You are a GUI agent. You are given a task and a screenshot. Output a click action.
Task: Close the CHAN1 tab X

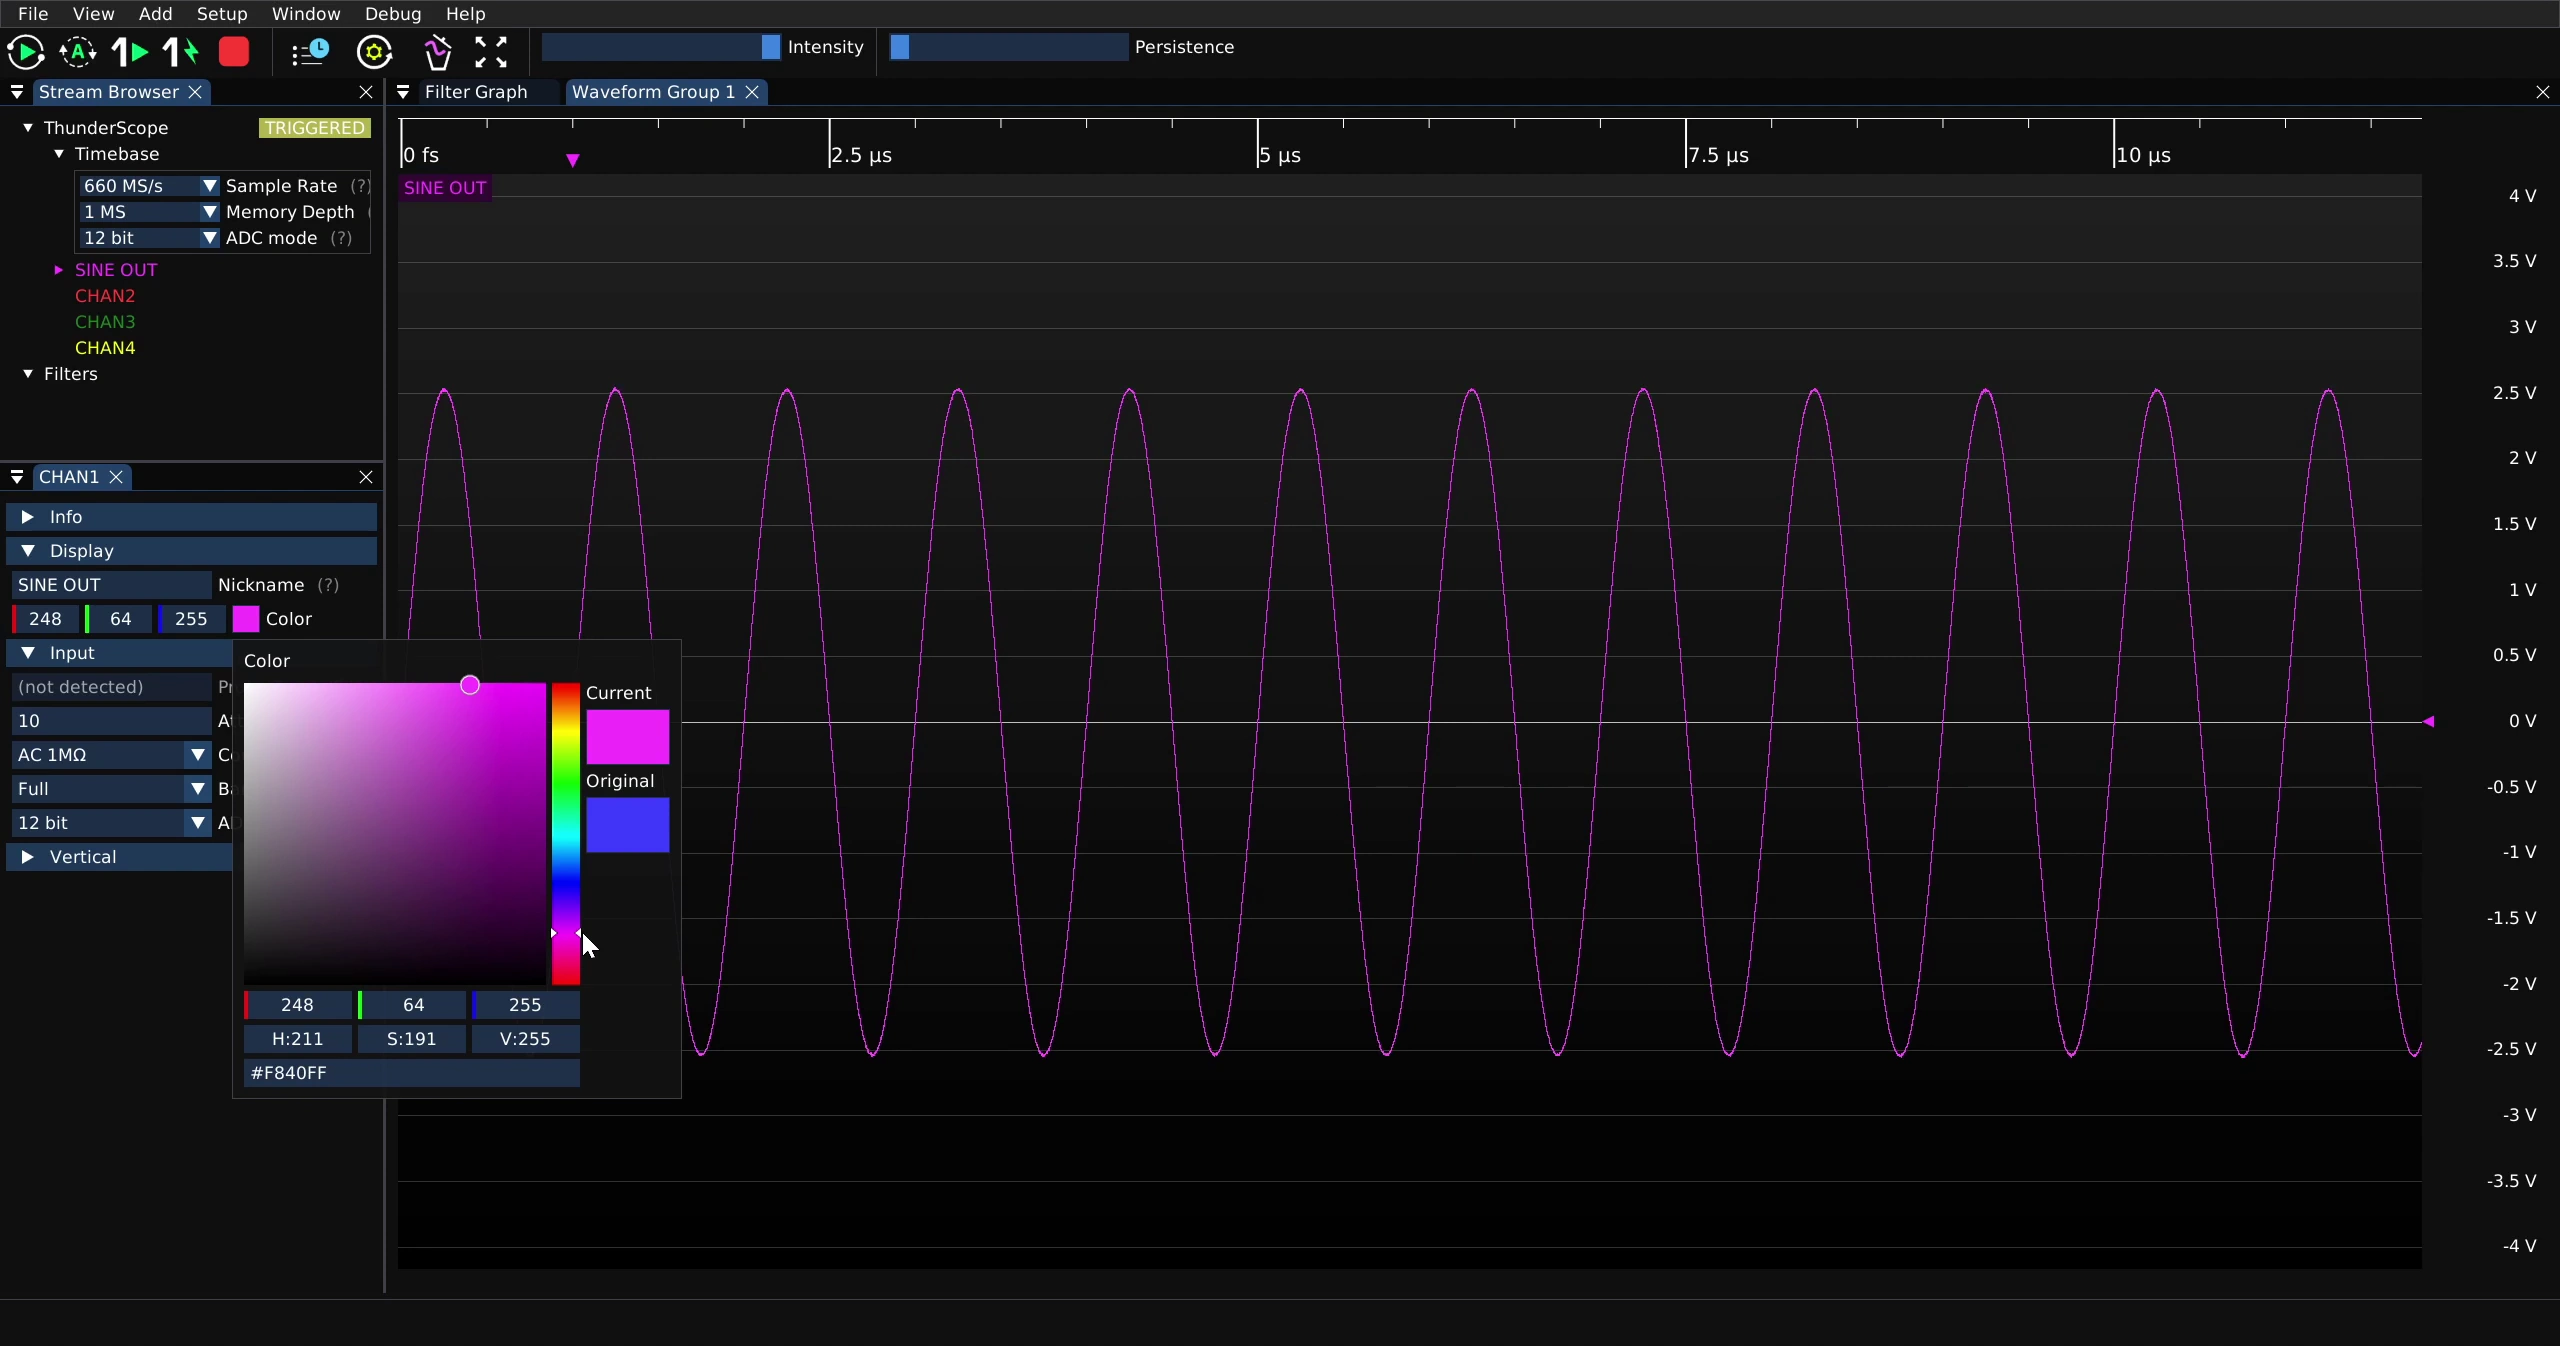(x=116, y=477)
